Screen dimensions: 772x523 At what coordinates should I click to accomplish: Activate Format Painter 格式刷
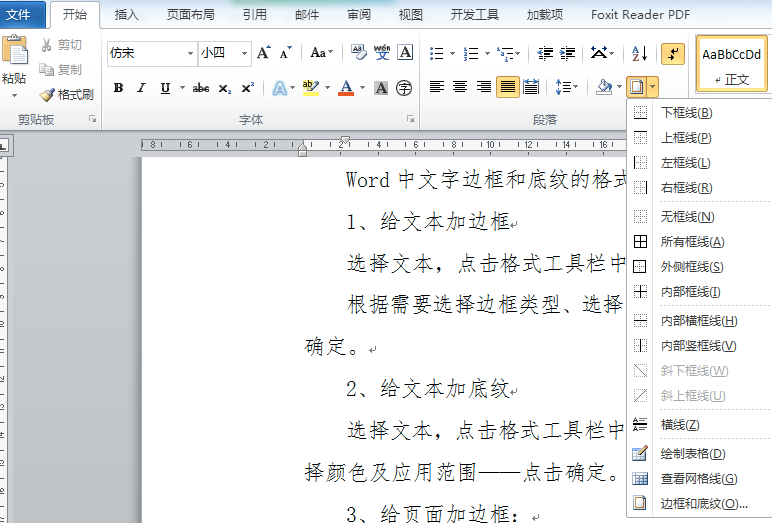coord(66,95)
